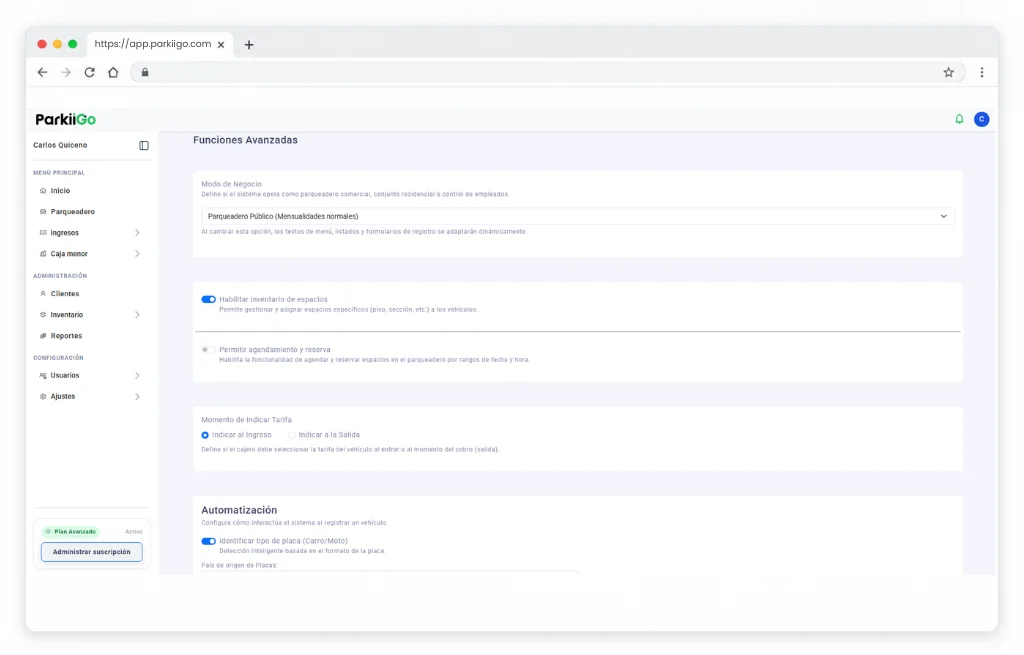Viewport: 1024px width, 655px height.
Task: Select Indicar a la Salida radio option
Action: 292,435
